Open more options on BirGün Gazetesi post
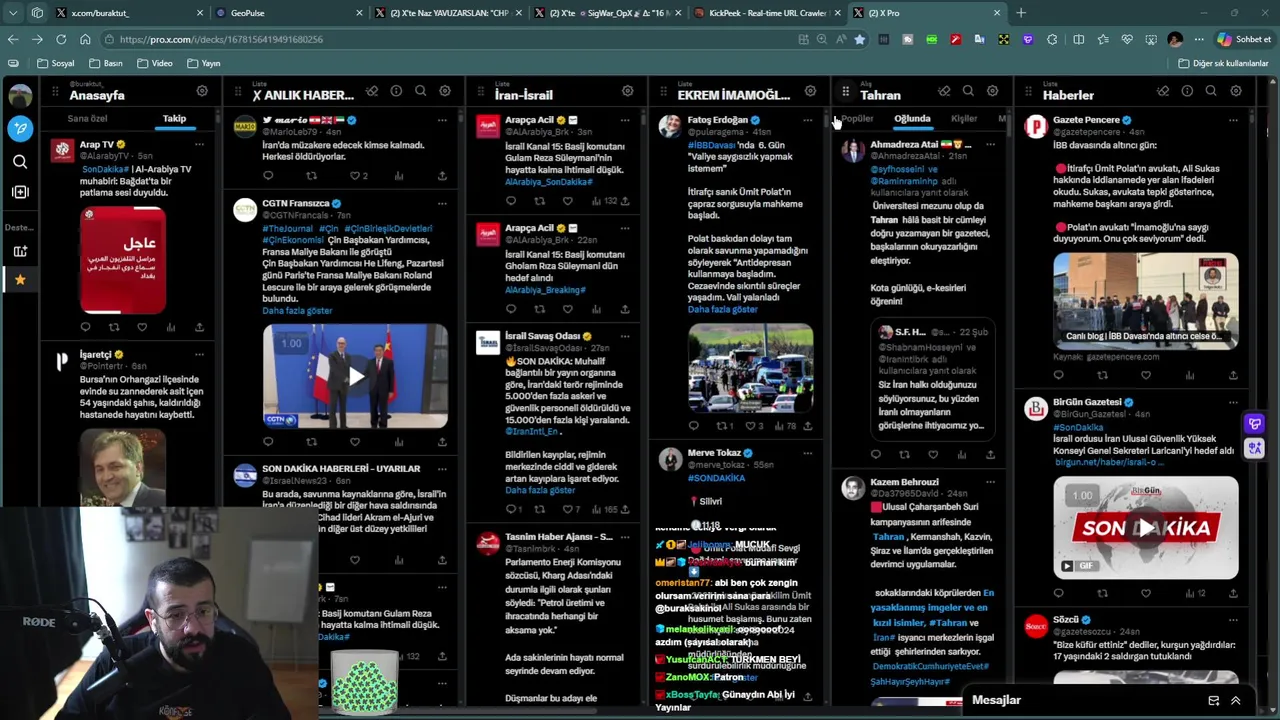Screen dimensions: 1280x720 click(1233, 402)
